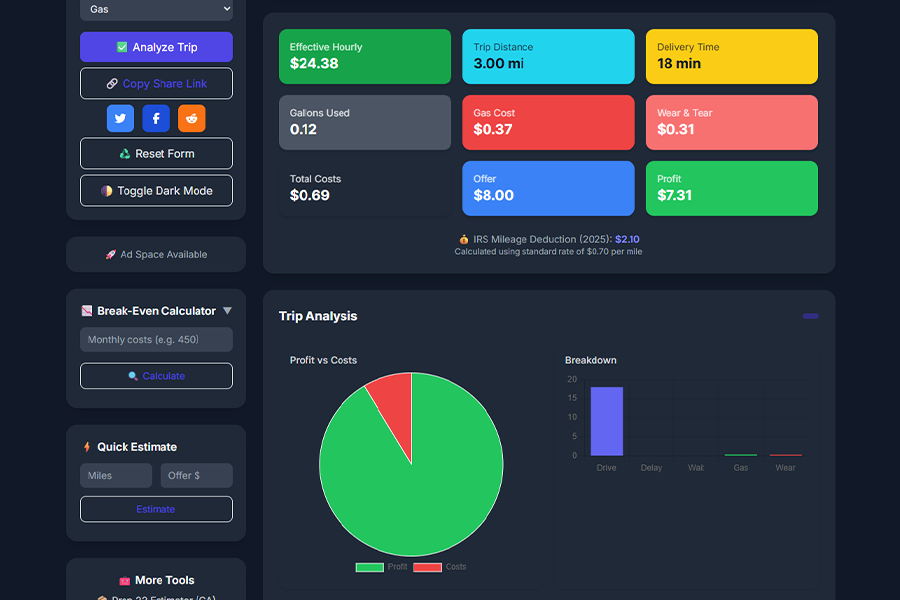Click the Twitter share icon
Screen dimensions: 900x600
tap(120, 118)
